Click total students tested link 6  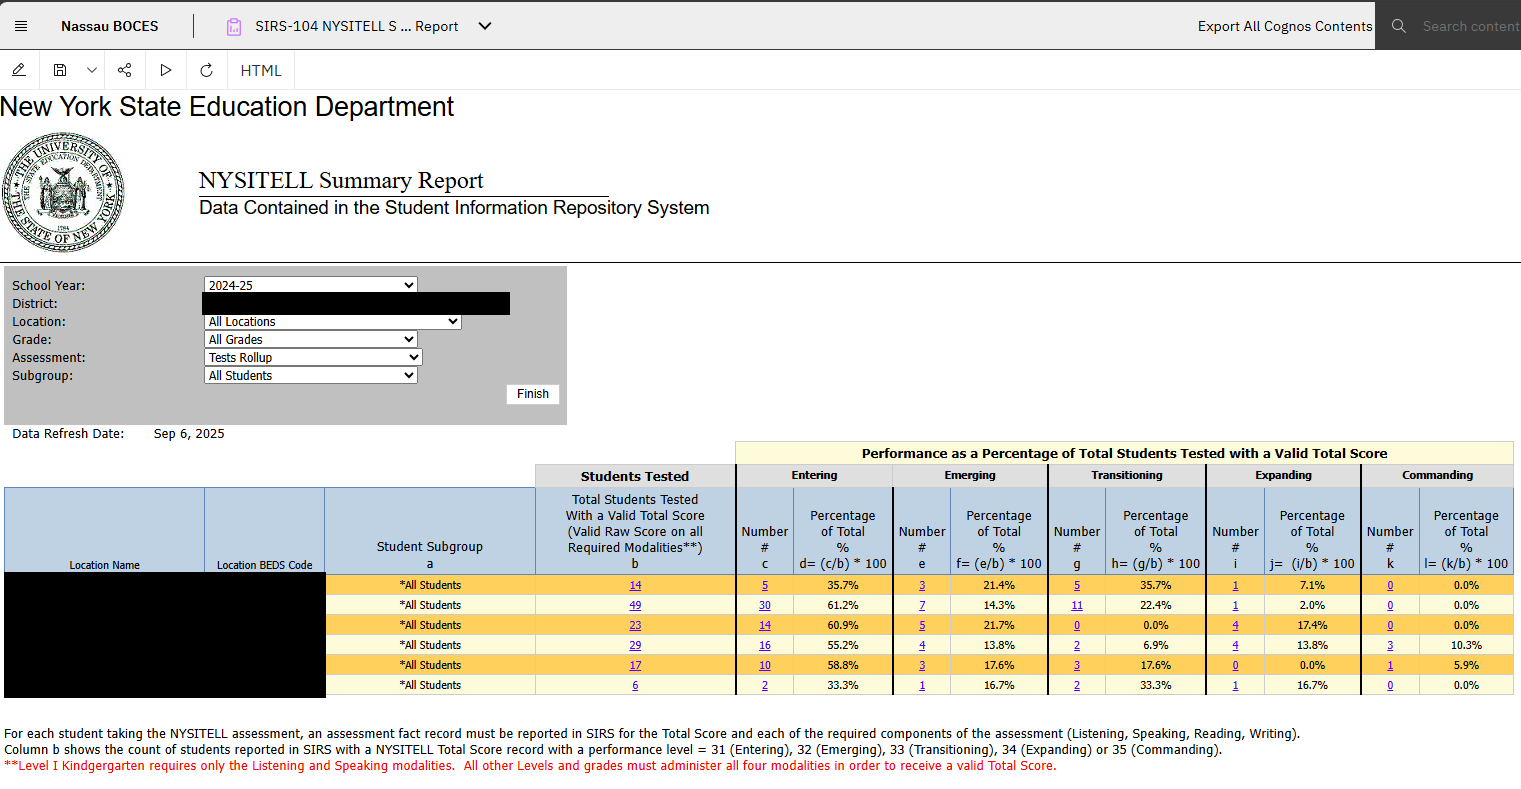[x=635, y=685]
